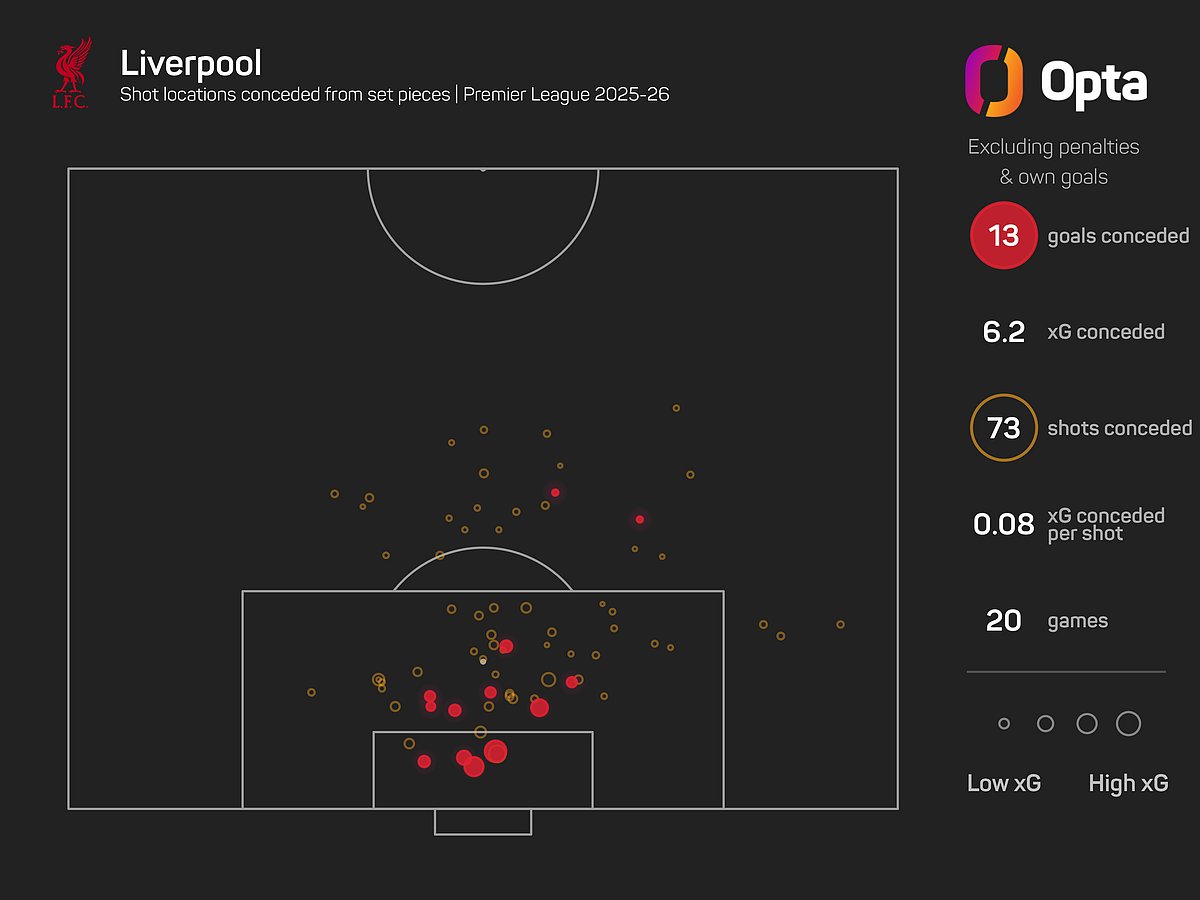Click the orange ring around 73 shots
This screenshot has width=1200, height=900.
coord(1003,428)
